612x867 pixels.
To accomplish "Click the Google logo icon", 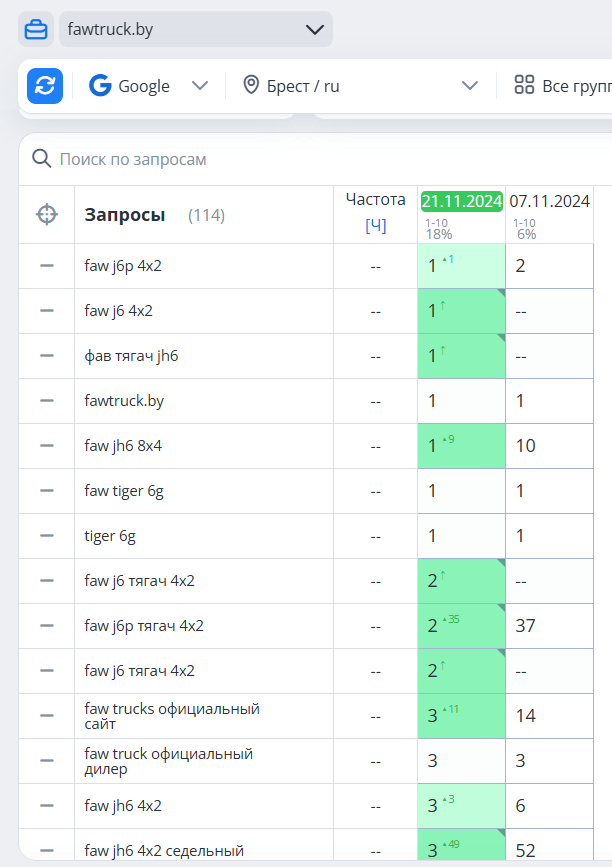I will [x=100, y=86].
